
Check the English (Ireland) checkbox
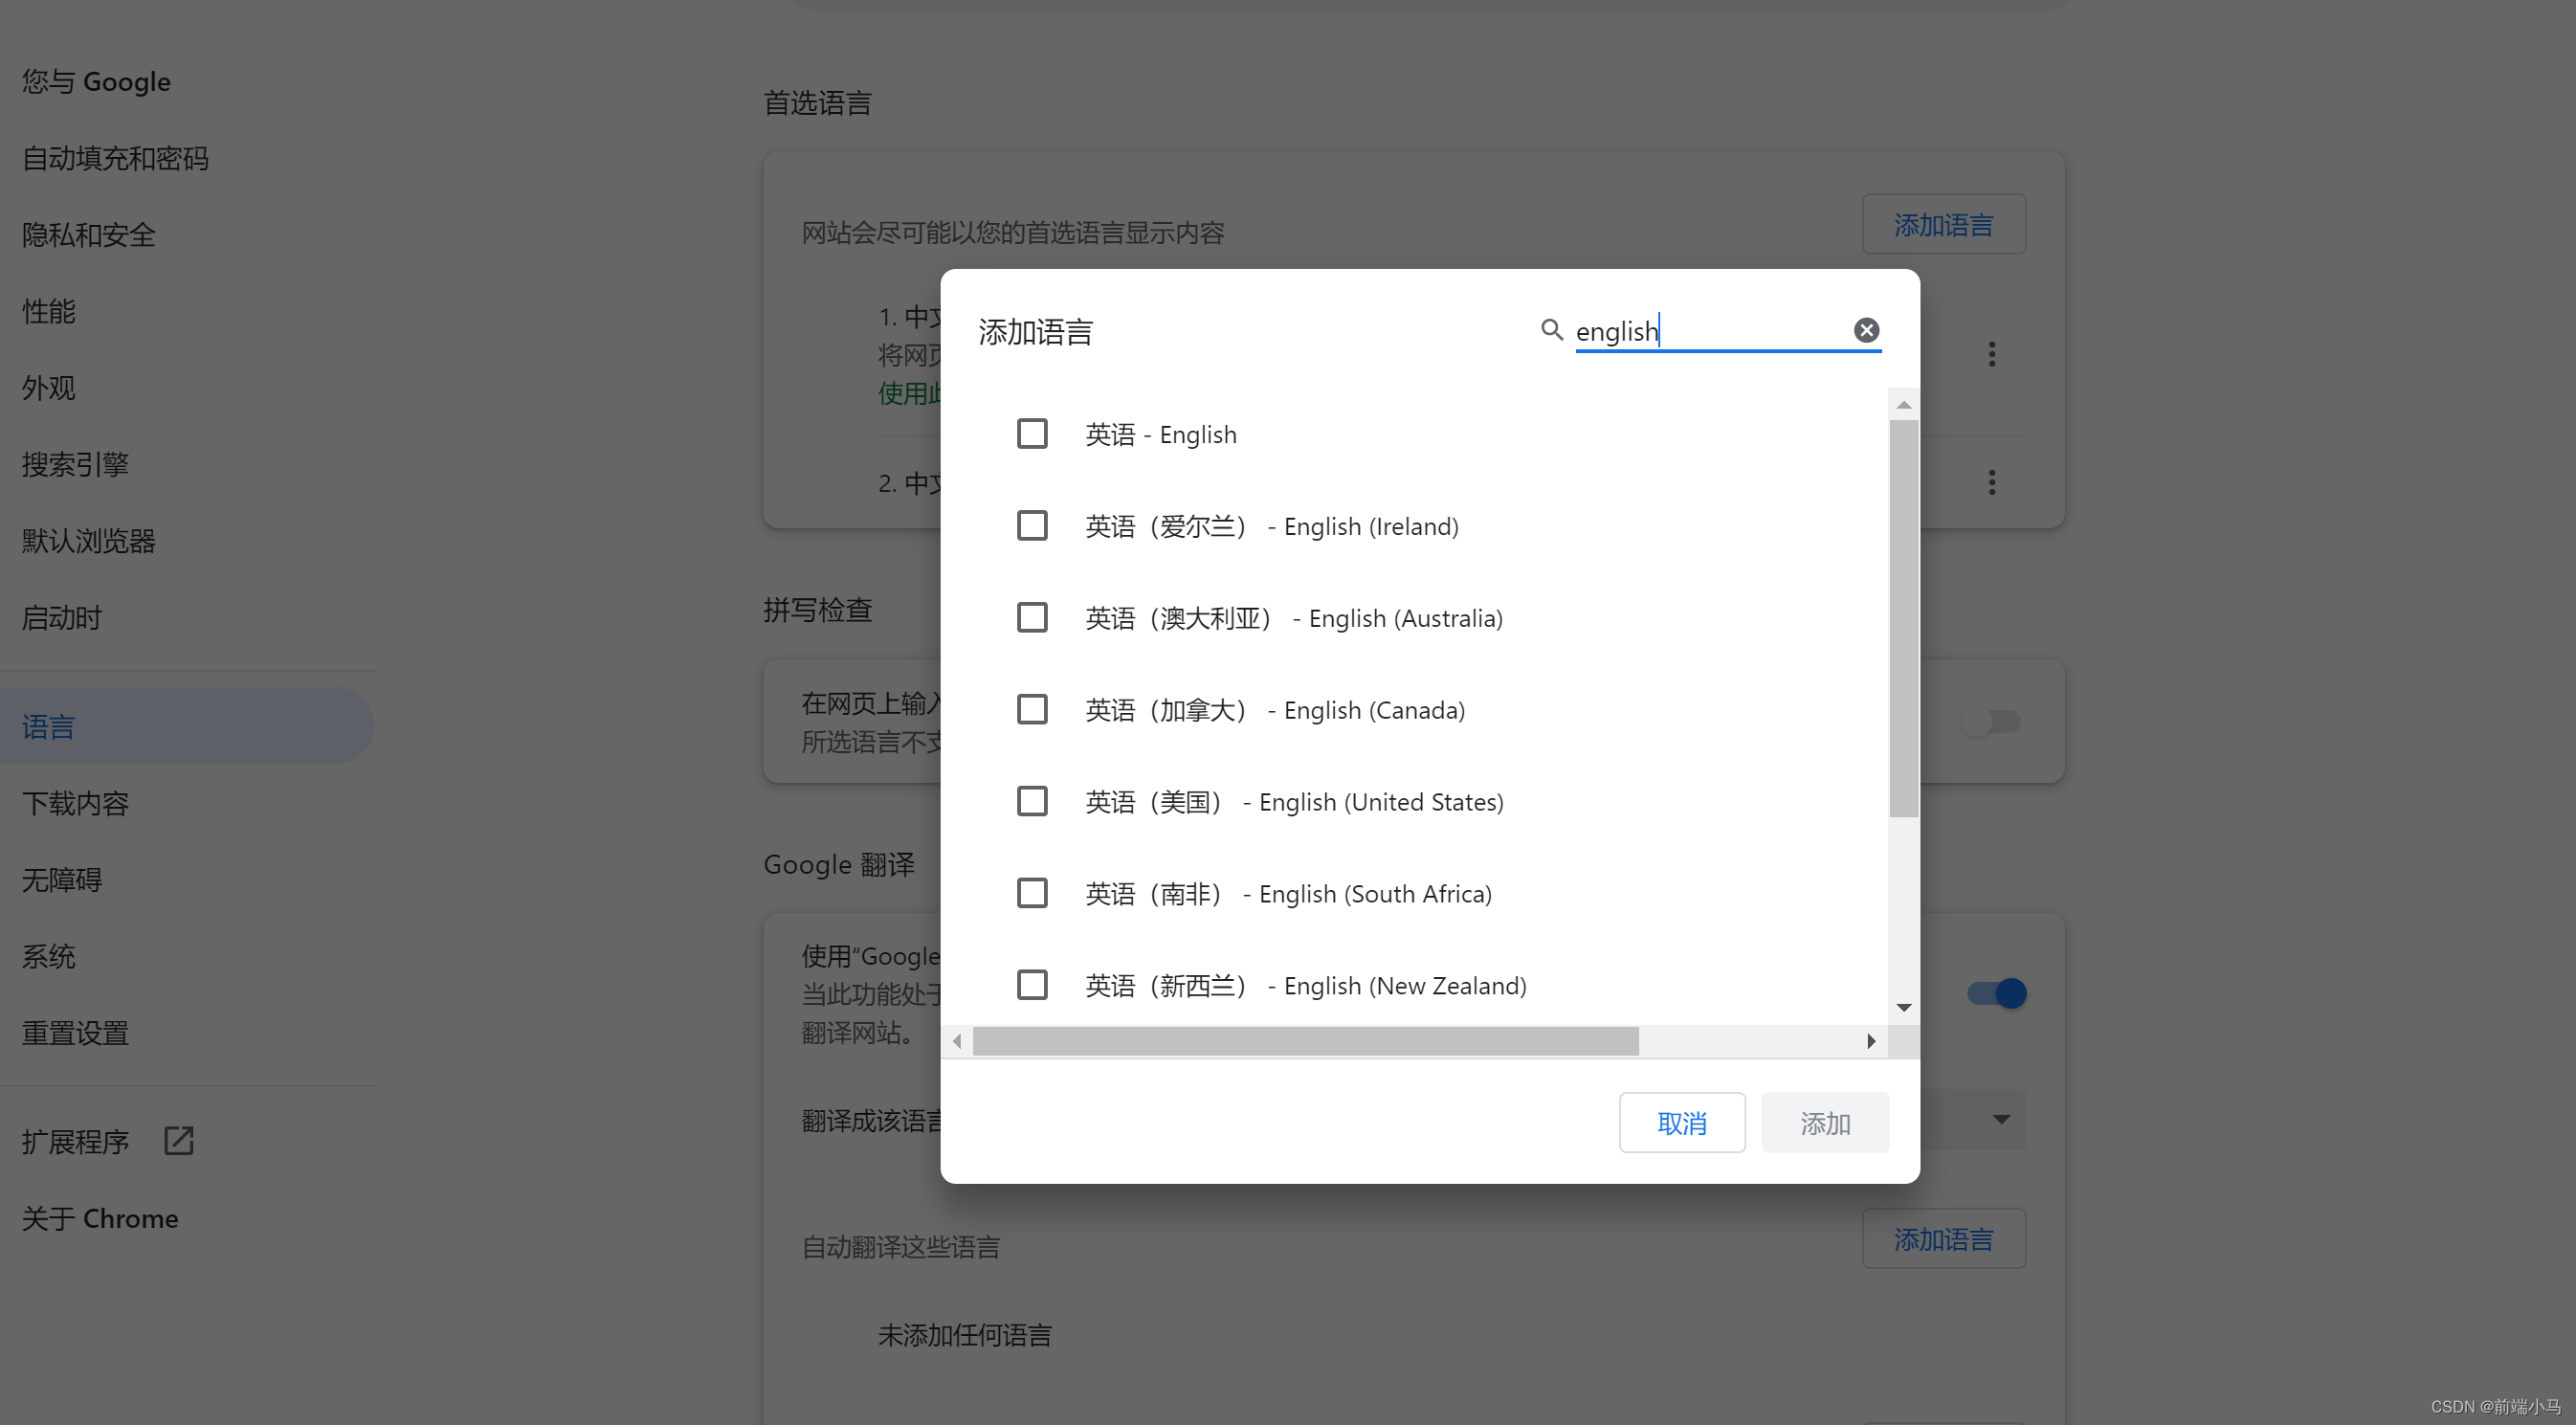click(x=1032, y=526)
